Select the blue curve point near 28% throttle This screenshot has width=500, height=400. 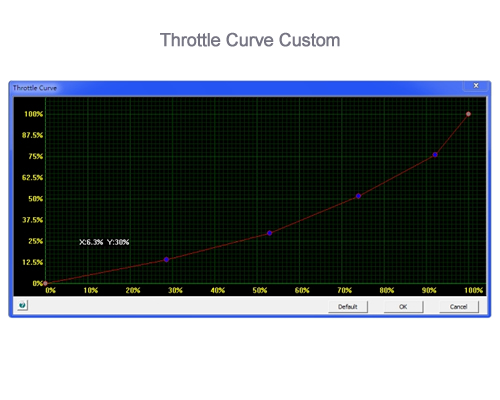point(166,259)
